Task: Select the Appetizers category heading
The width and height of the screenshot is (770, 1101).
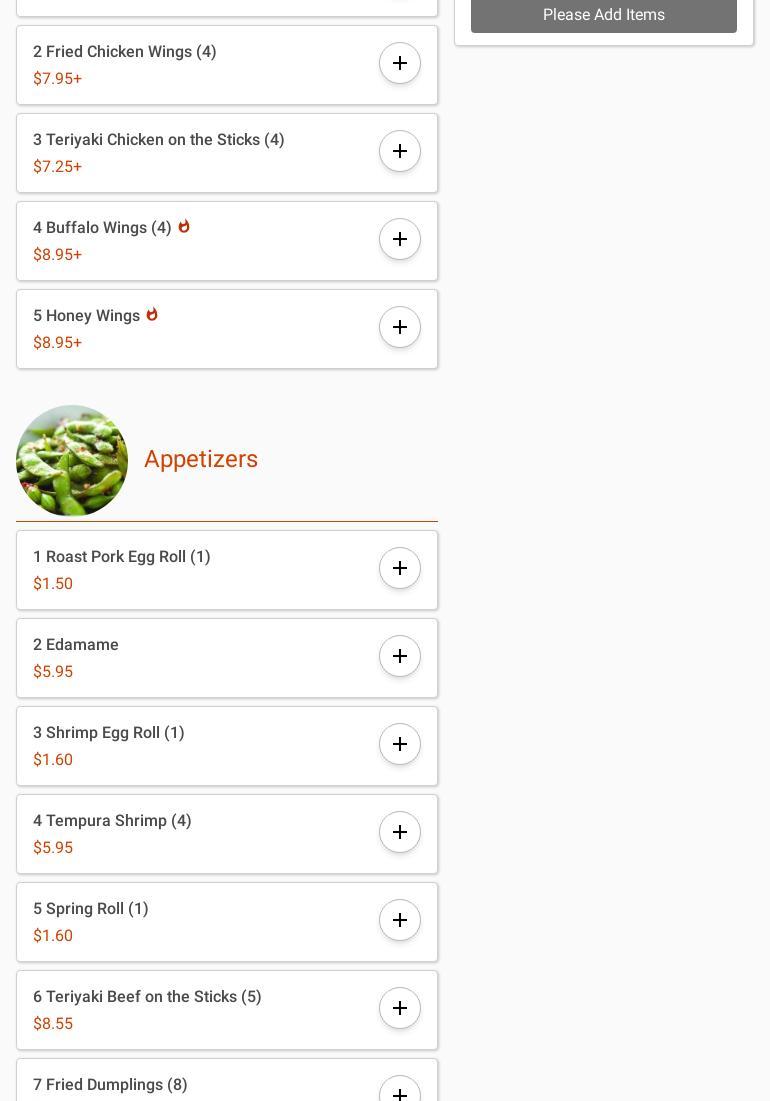Action: (x=201, y=459)
